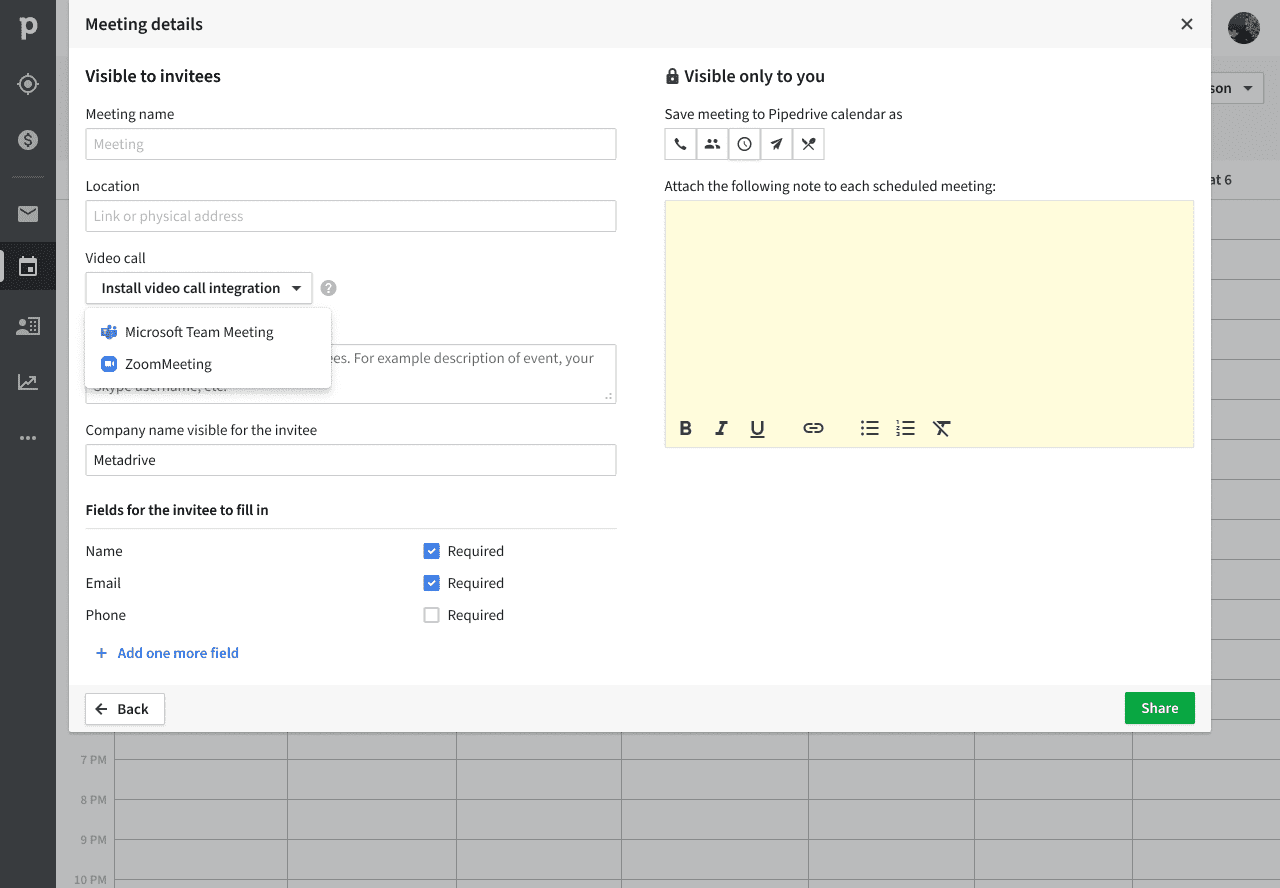Clear formatting in note editor
Screen dimensions: 1280x888
tap(941, 428)
